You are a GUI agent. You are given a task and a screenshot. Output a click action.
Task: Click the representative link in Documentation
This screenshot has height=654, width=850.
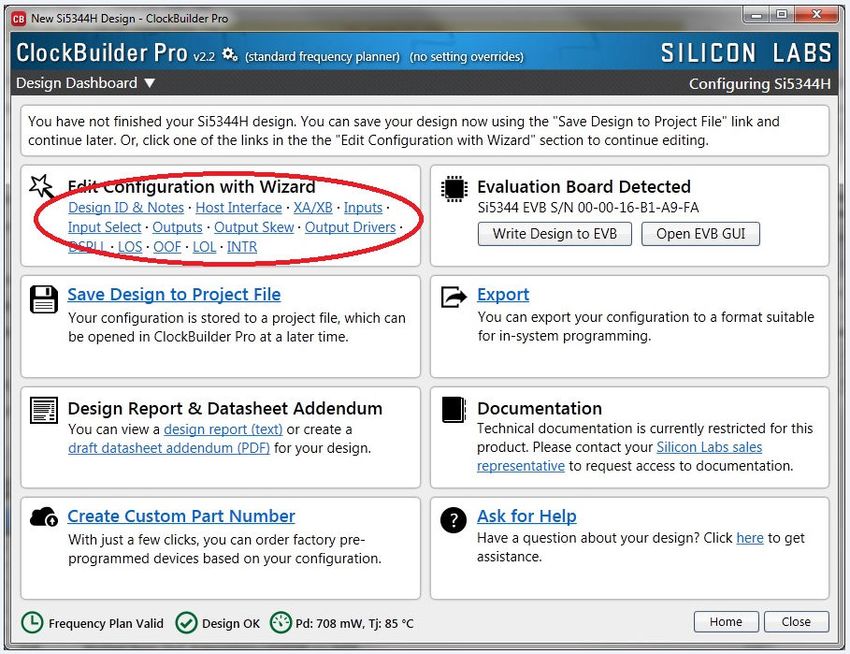click(x=521, y=466)
